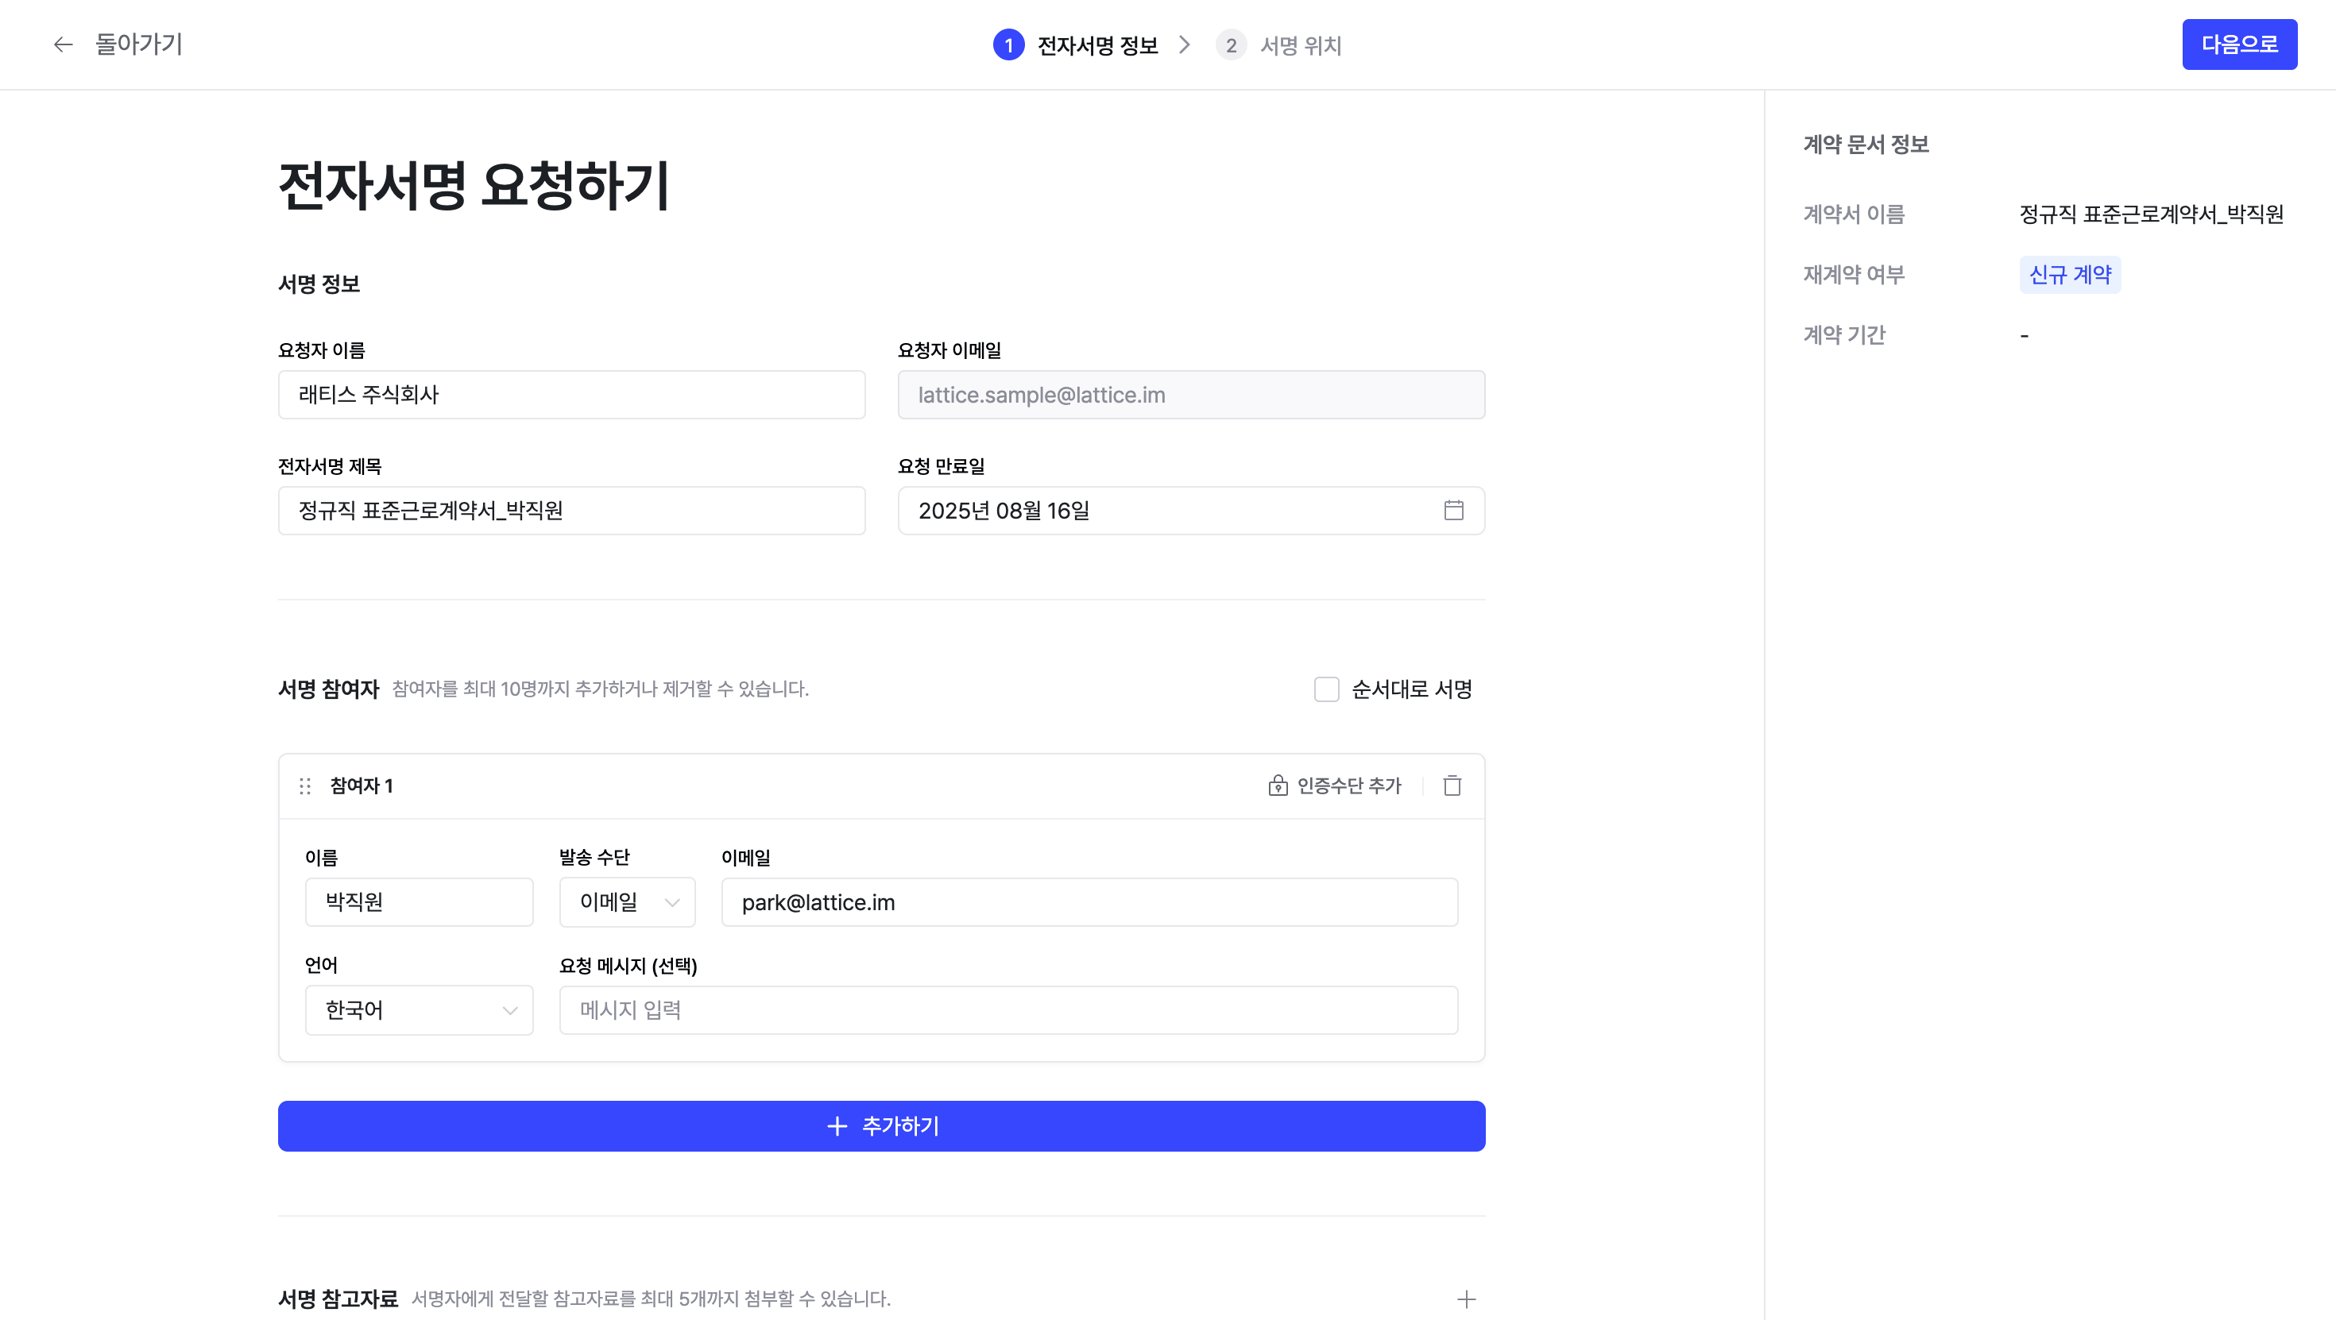Click the 전자서명 제목 input field
The image size is (2336, 1320).
[x=571, y=511]
